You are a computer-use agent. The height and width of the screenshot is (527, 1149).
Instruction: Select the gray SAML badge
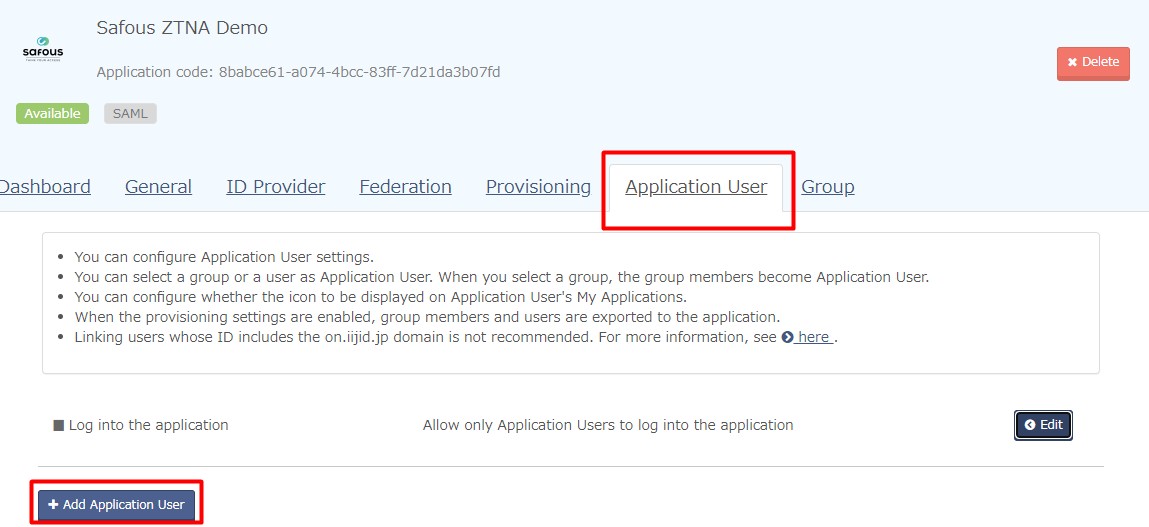tap(130, 114)
